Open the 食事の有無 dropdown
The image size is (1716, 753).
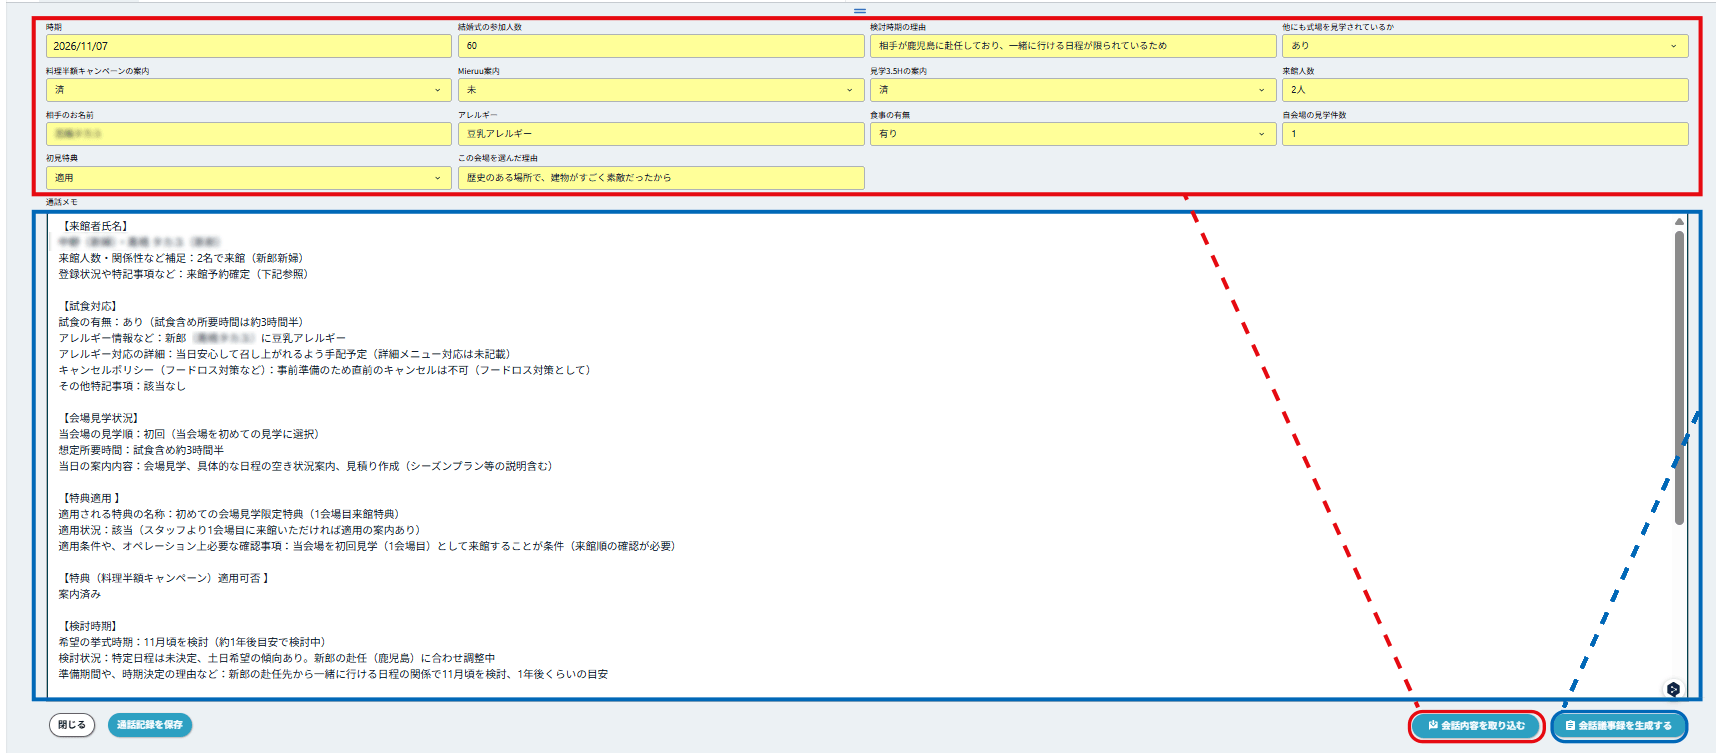click(1072, 134)
